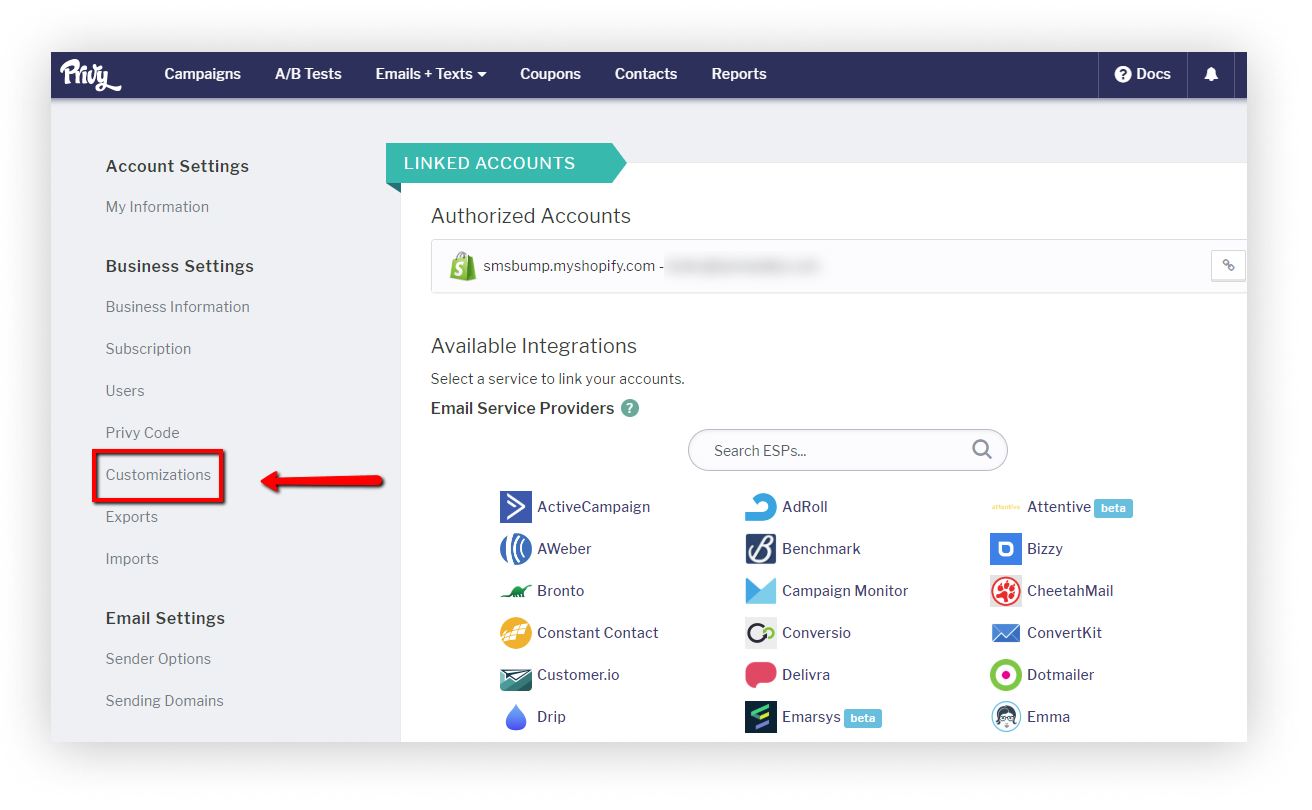This screenshot has width=1312, height=810.
Task: Select the ActiveCampaign integration name
Action: click(x=594, y=507)
